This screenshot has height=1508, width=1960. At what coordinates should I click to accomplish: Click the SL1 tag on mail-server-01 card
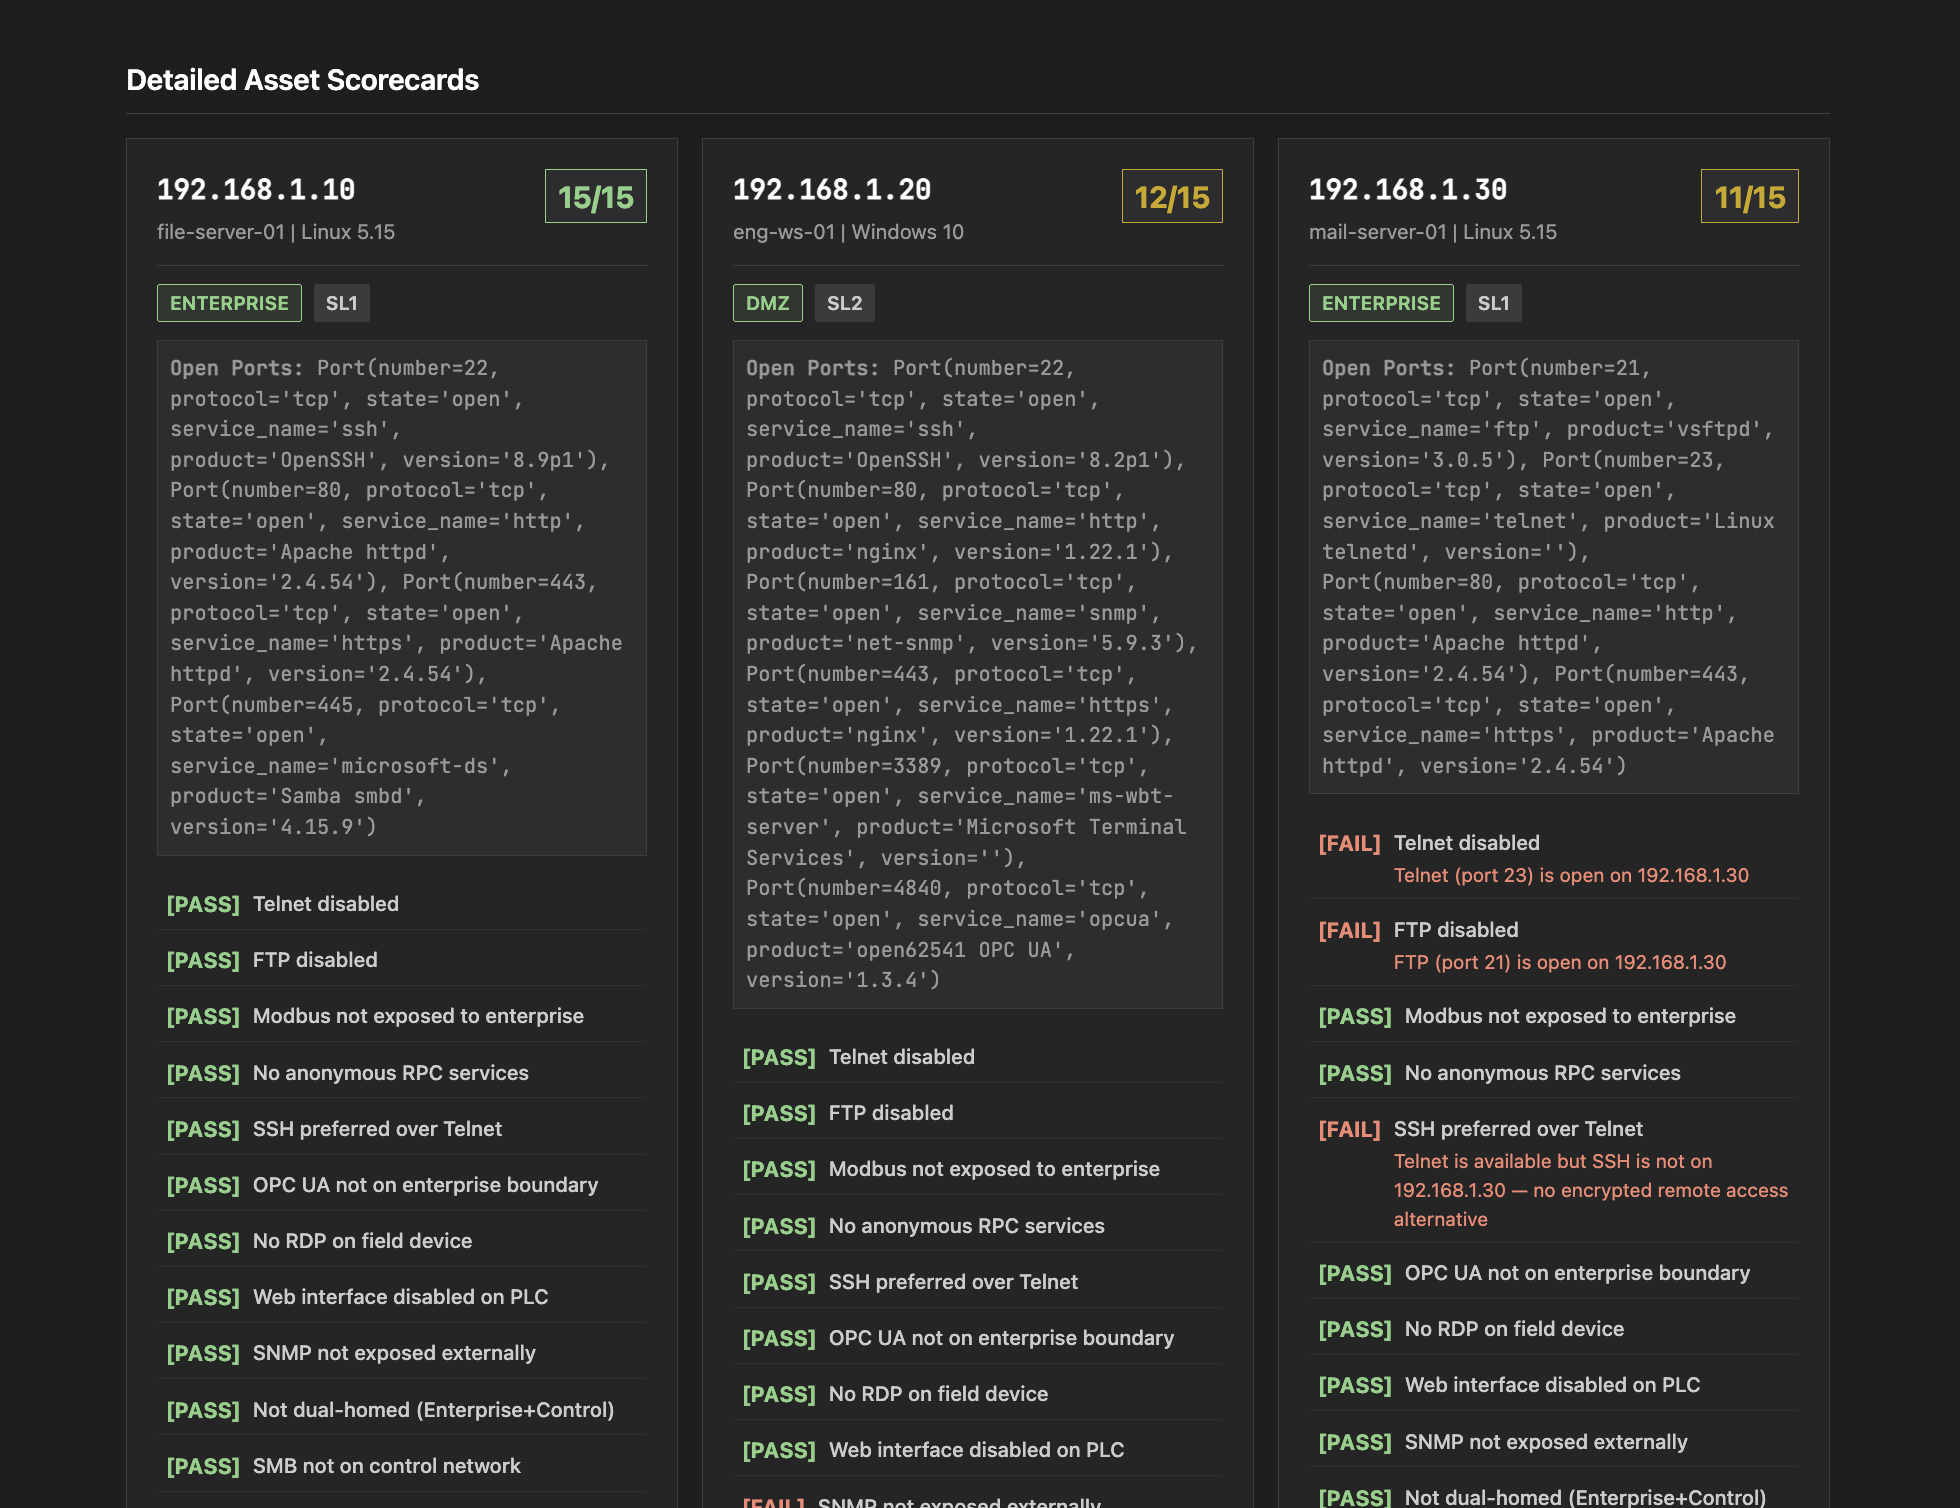1494,303
